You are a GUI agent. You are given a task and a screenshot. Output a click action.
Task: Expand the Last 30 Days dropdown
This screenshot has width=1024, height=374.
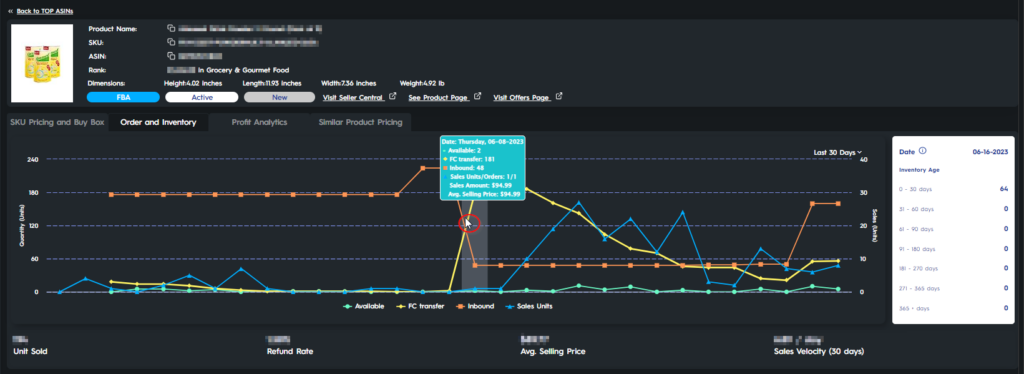click(x=837, y=152)
